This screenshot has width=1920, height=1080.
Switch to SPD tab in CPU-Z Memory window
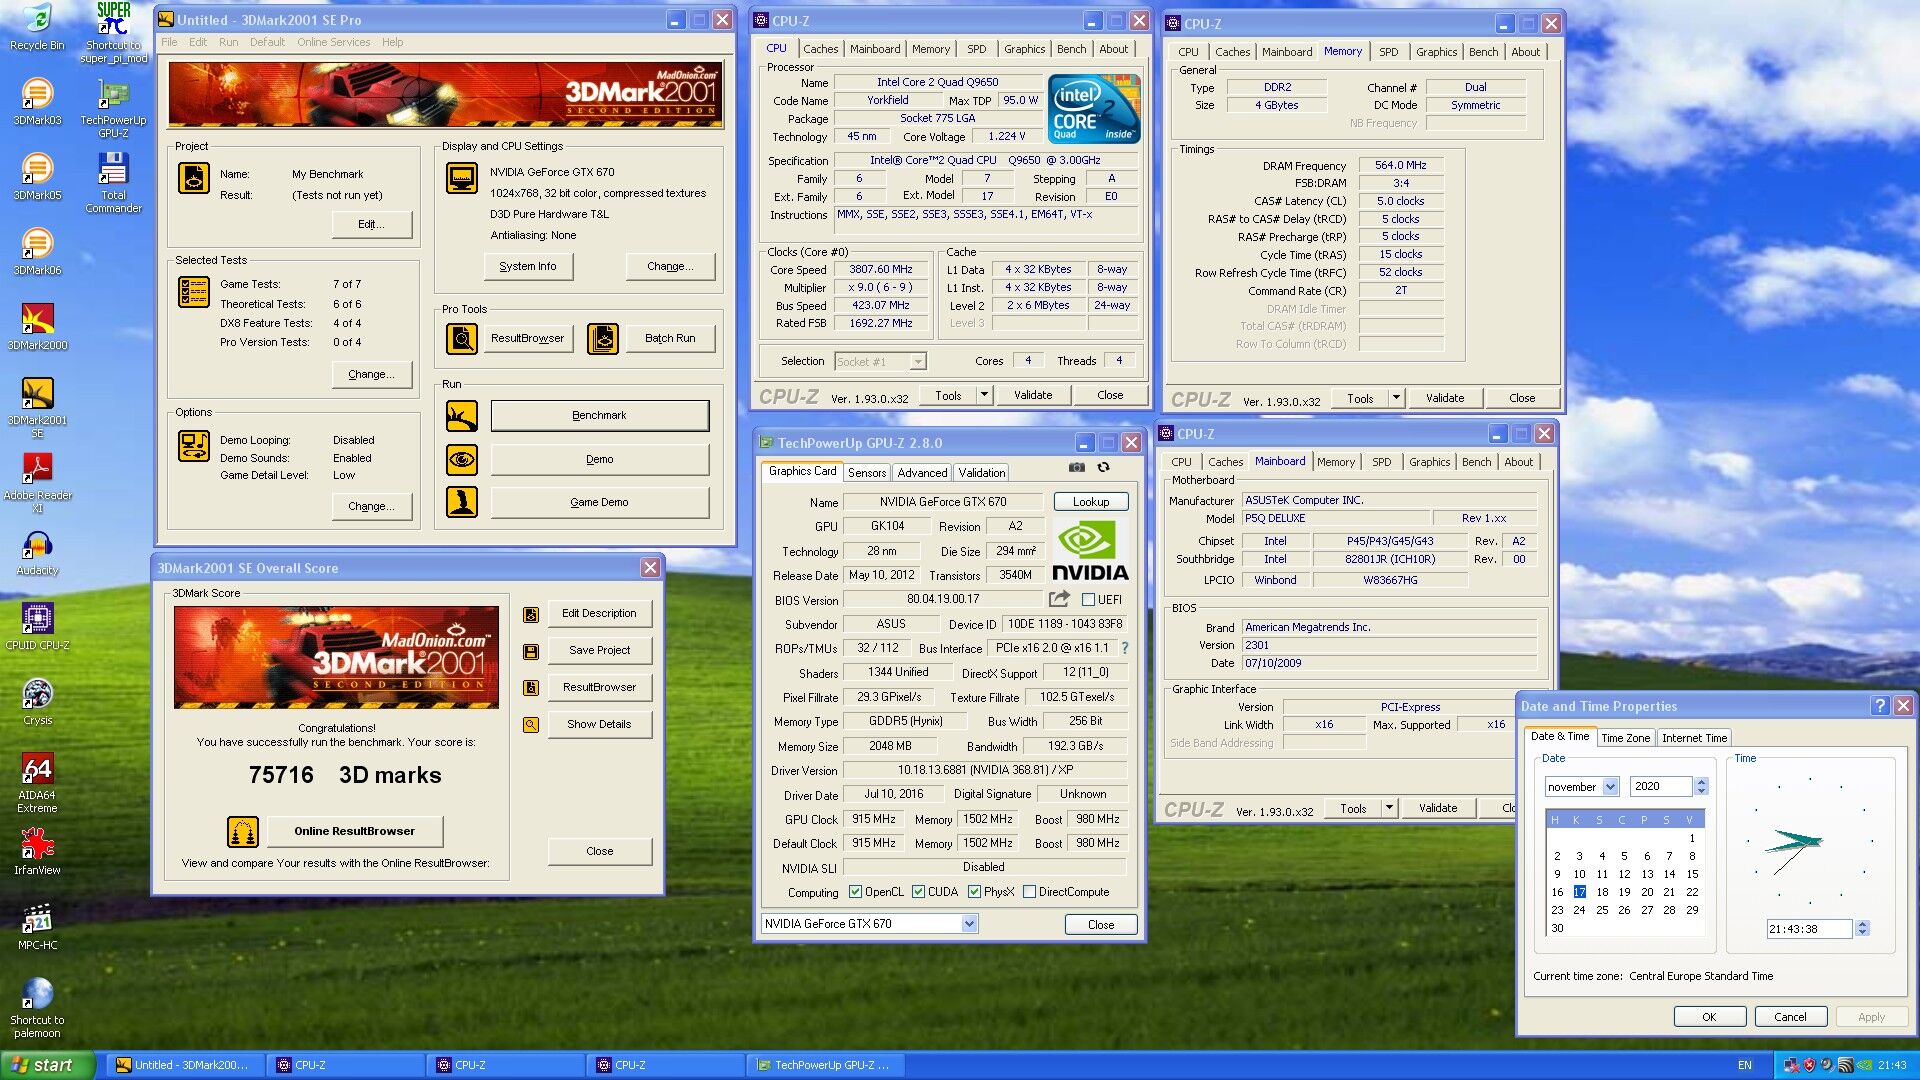[1388, 52]
